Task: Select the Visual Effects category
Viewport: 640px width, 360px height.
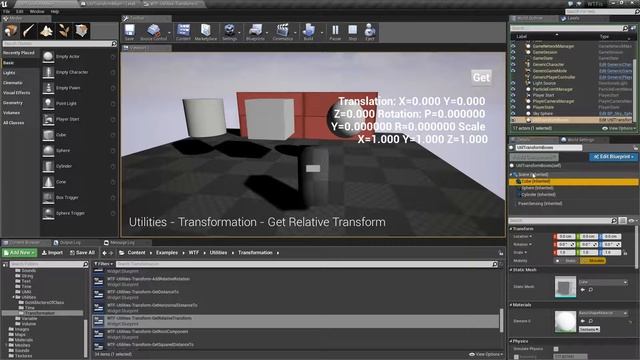Action: click(16, 93)
